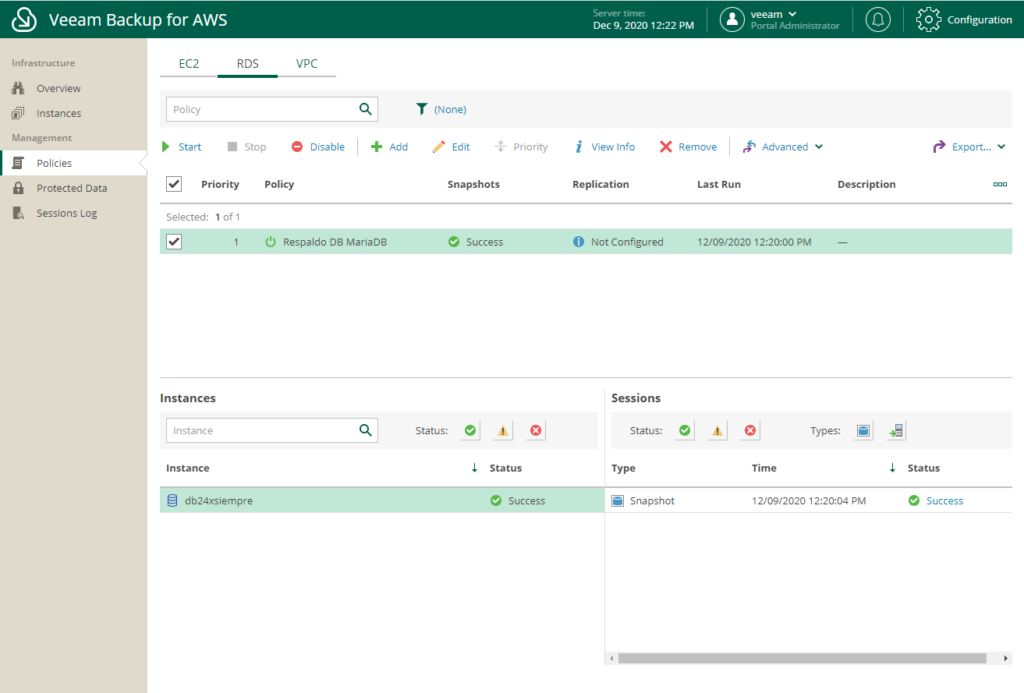
Task: Click the Description column header
Action: [866, 184]
